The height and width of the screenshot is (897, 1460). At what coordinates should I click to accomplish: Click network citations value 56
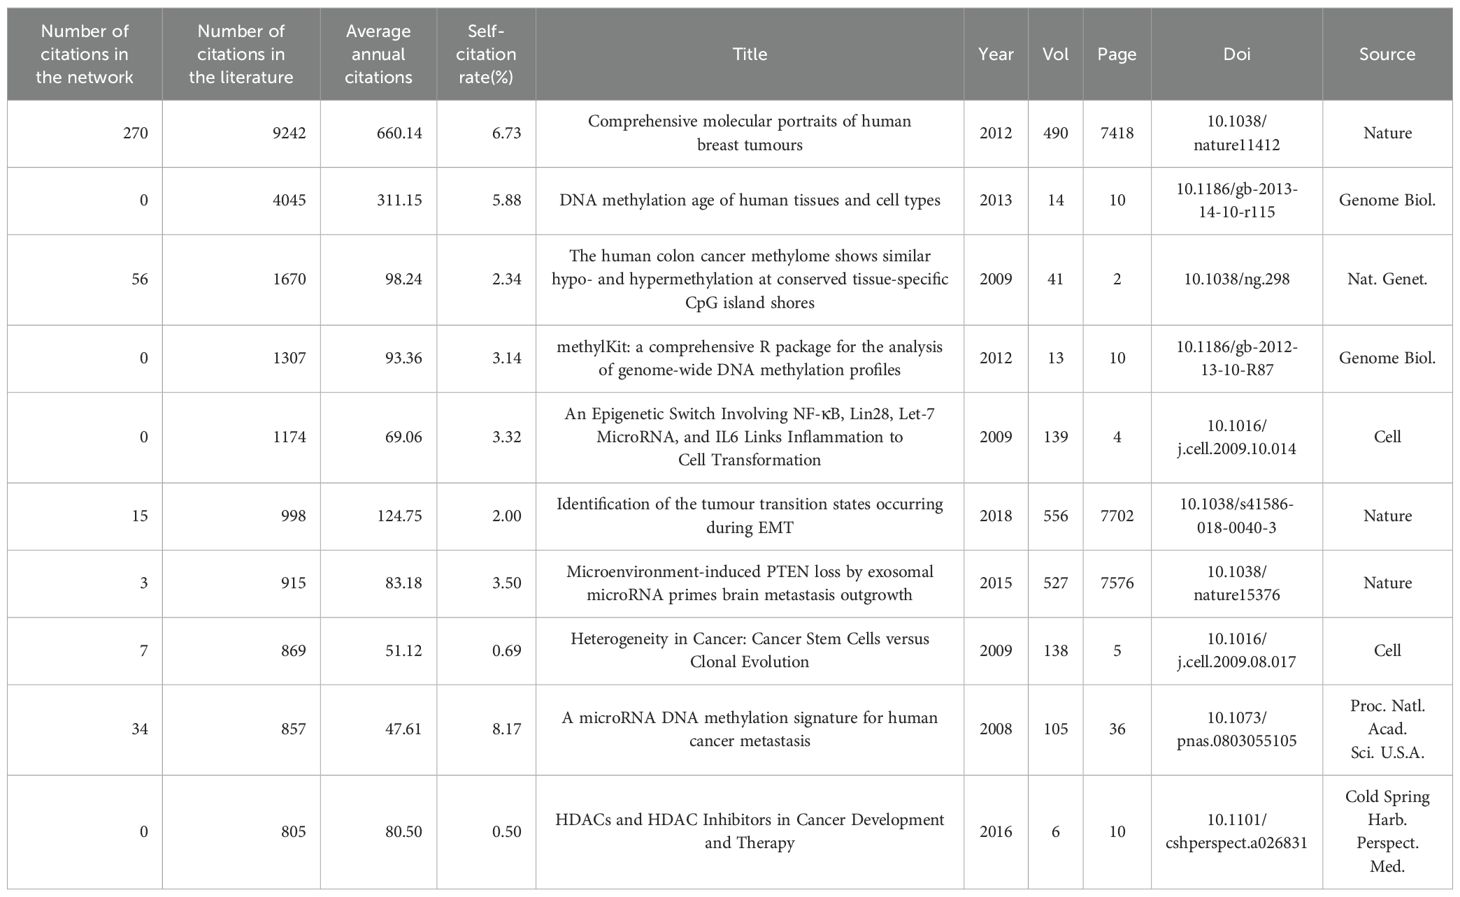click(x=140, y=279)
